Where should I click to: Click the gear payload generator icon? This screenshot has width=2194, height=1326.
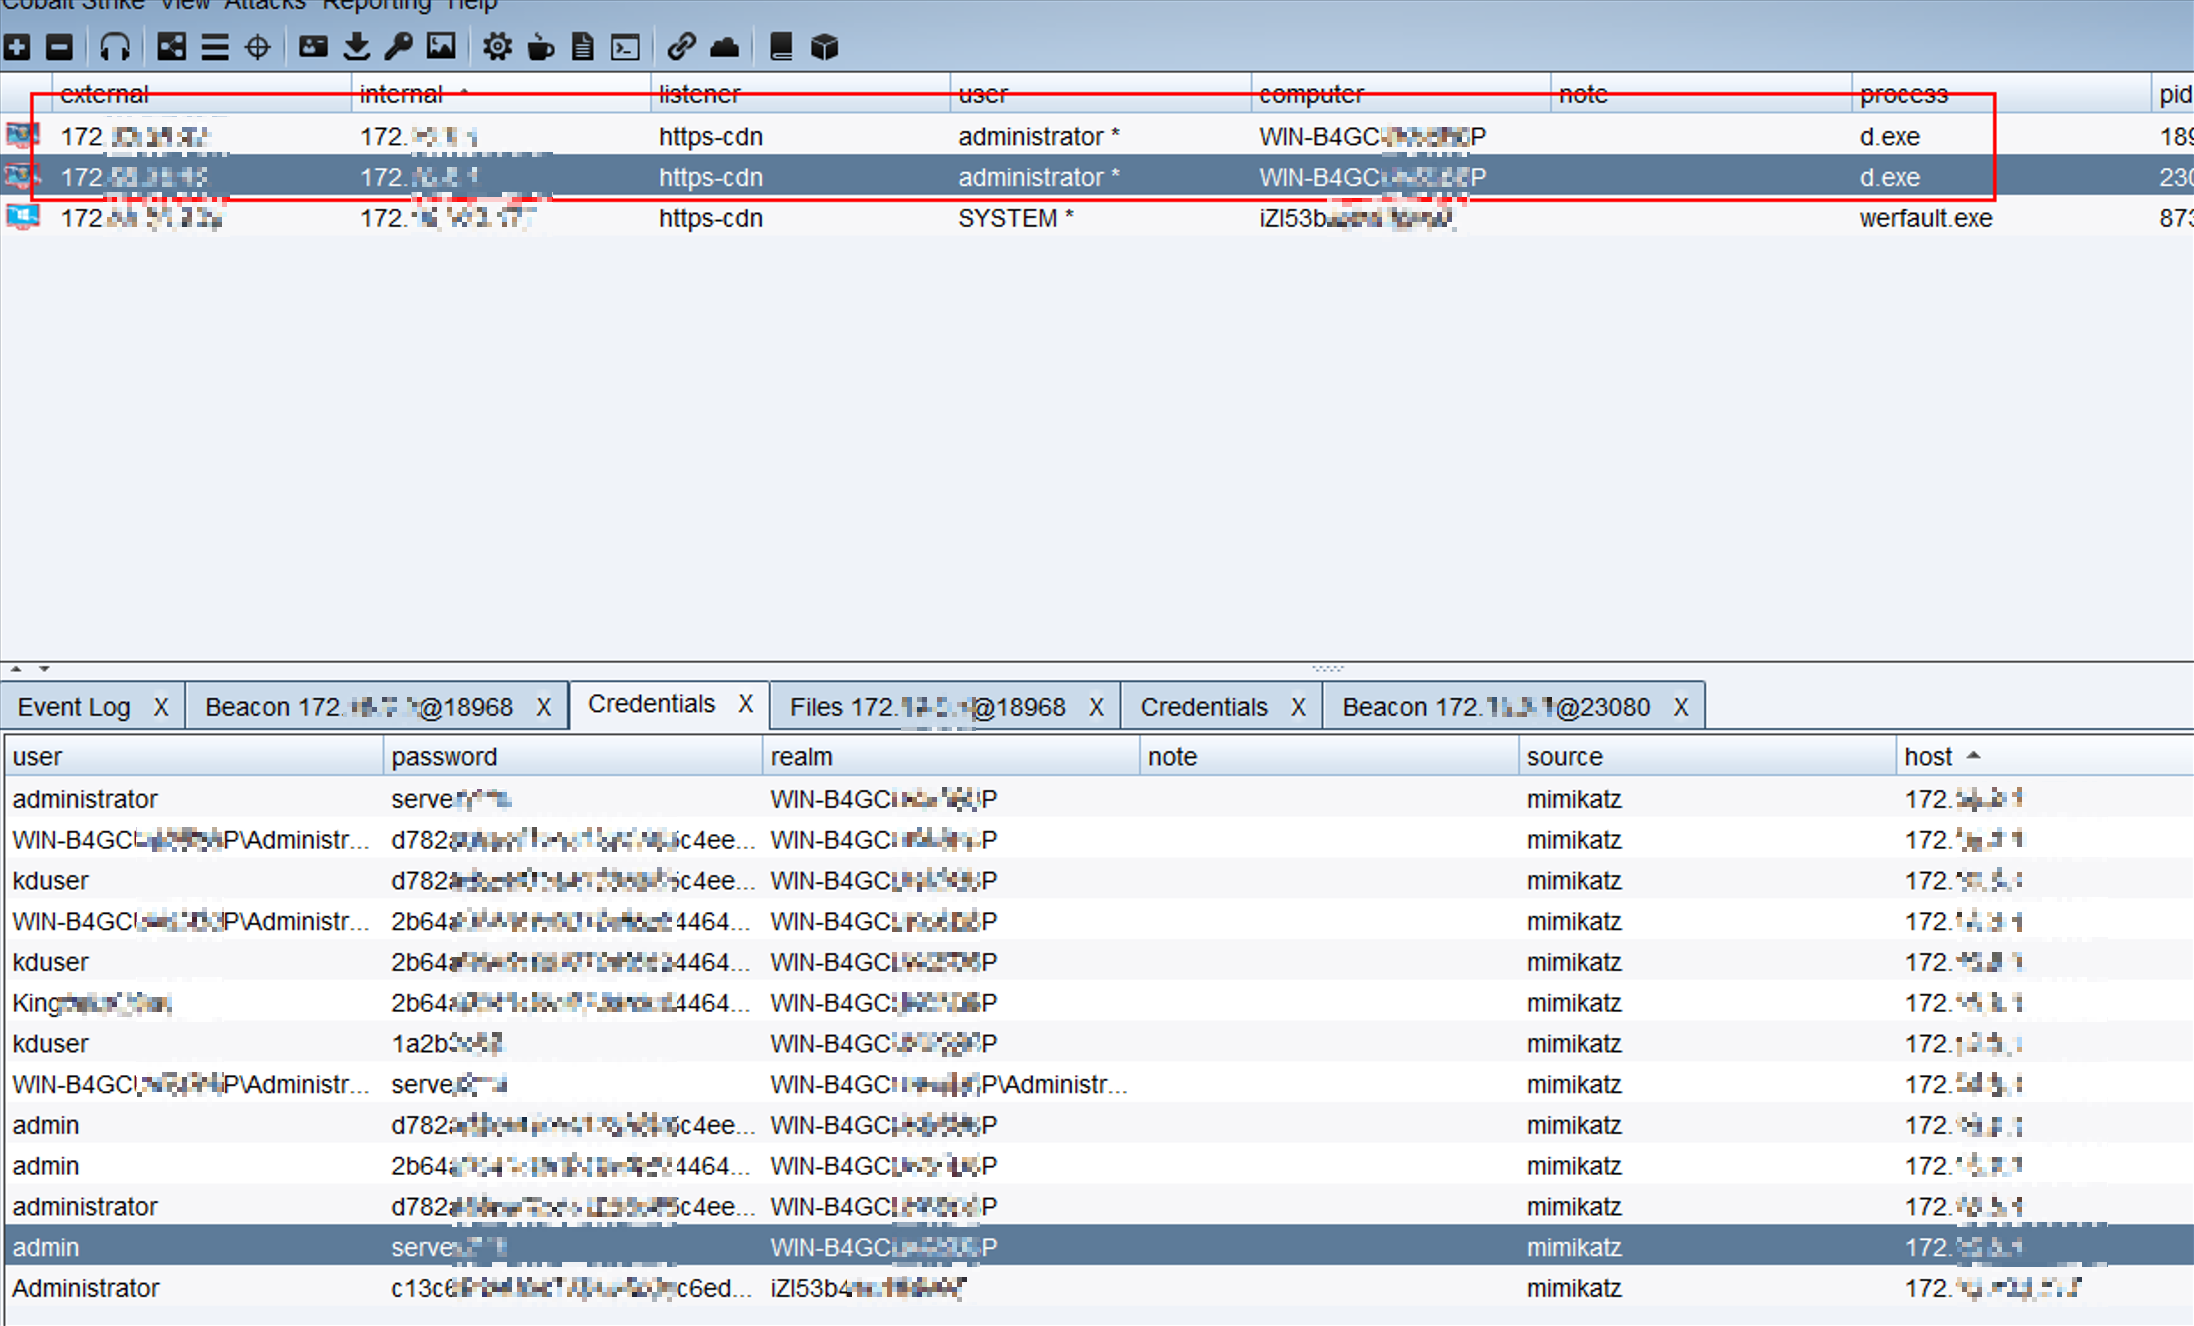click(496, 47)
